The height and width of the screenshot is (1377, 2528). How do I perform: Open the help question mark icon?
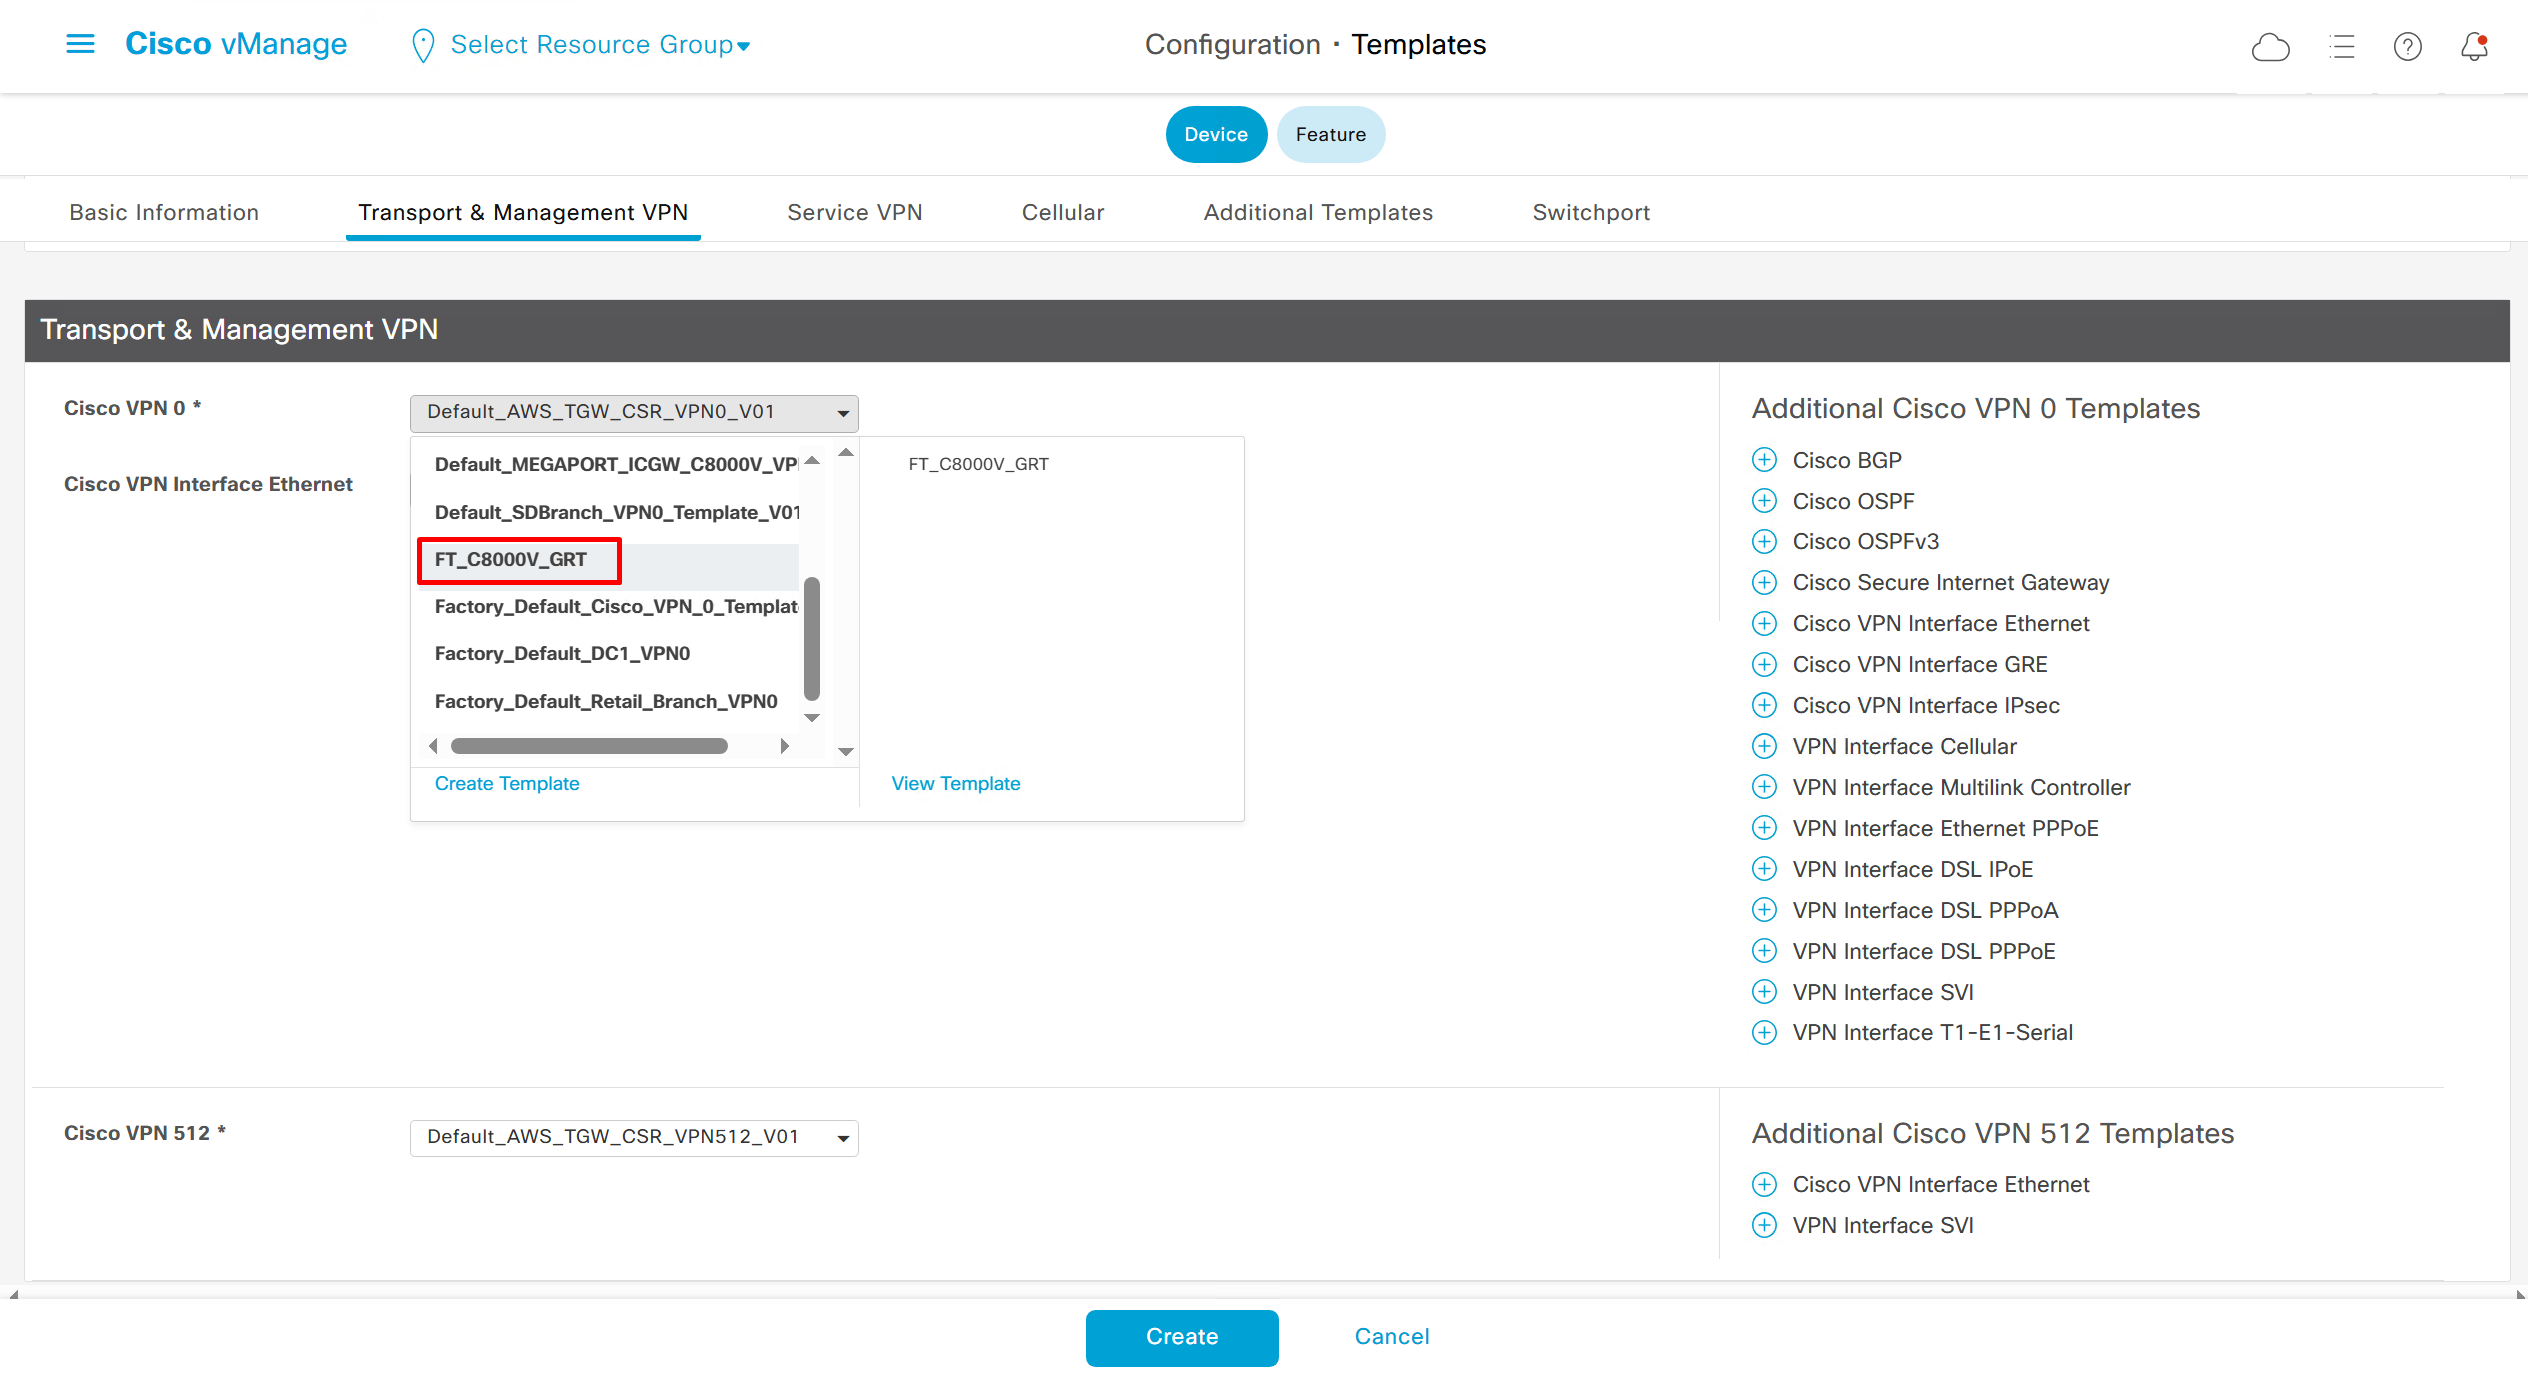(x=2407, y=46)
